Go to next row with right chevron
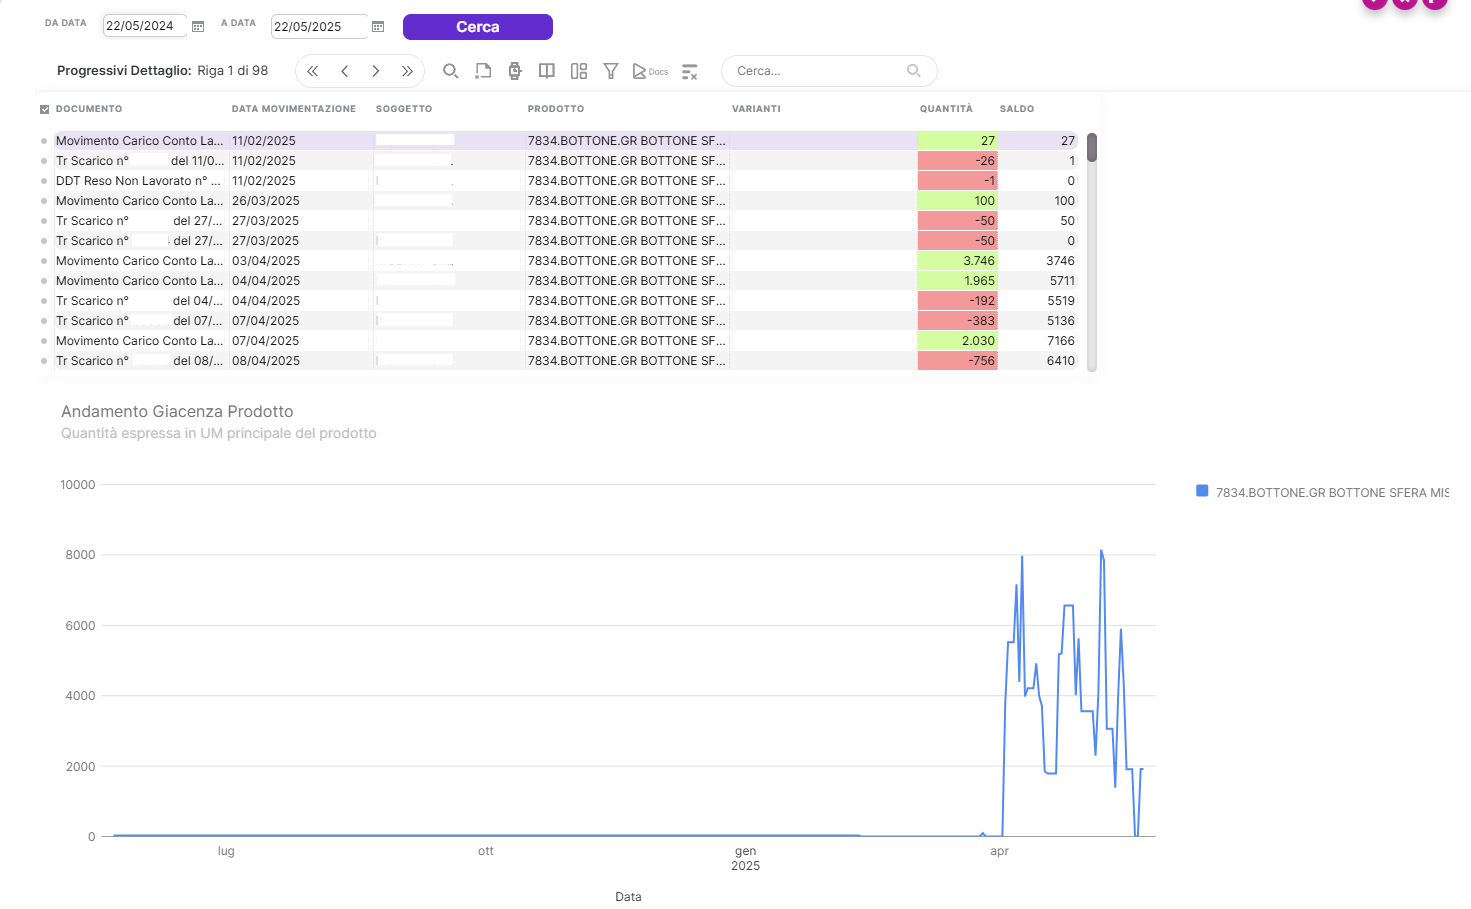Screen dimensions: 1471x909 (x=375, y=71)
